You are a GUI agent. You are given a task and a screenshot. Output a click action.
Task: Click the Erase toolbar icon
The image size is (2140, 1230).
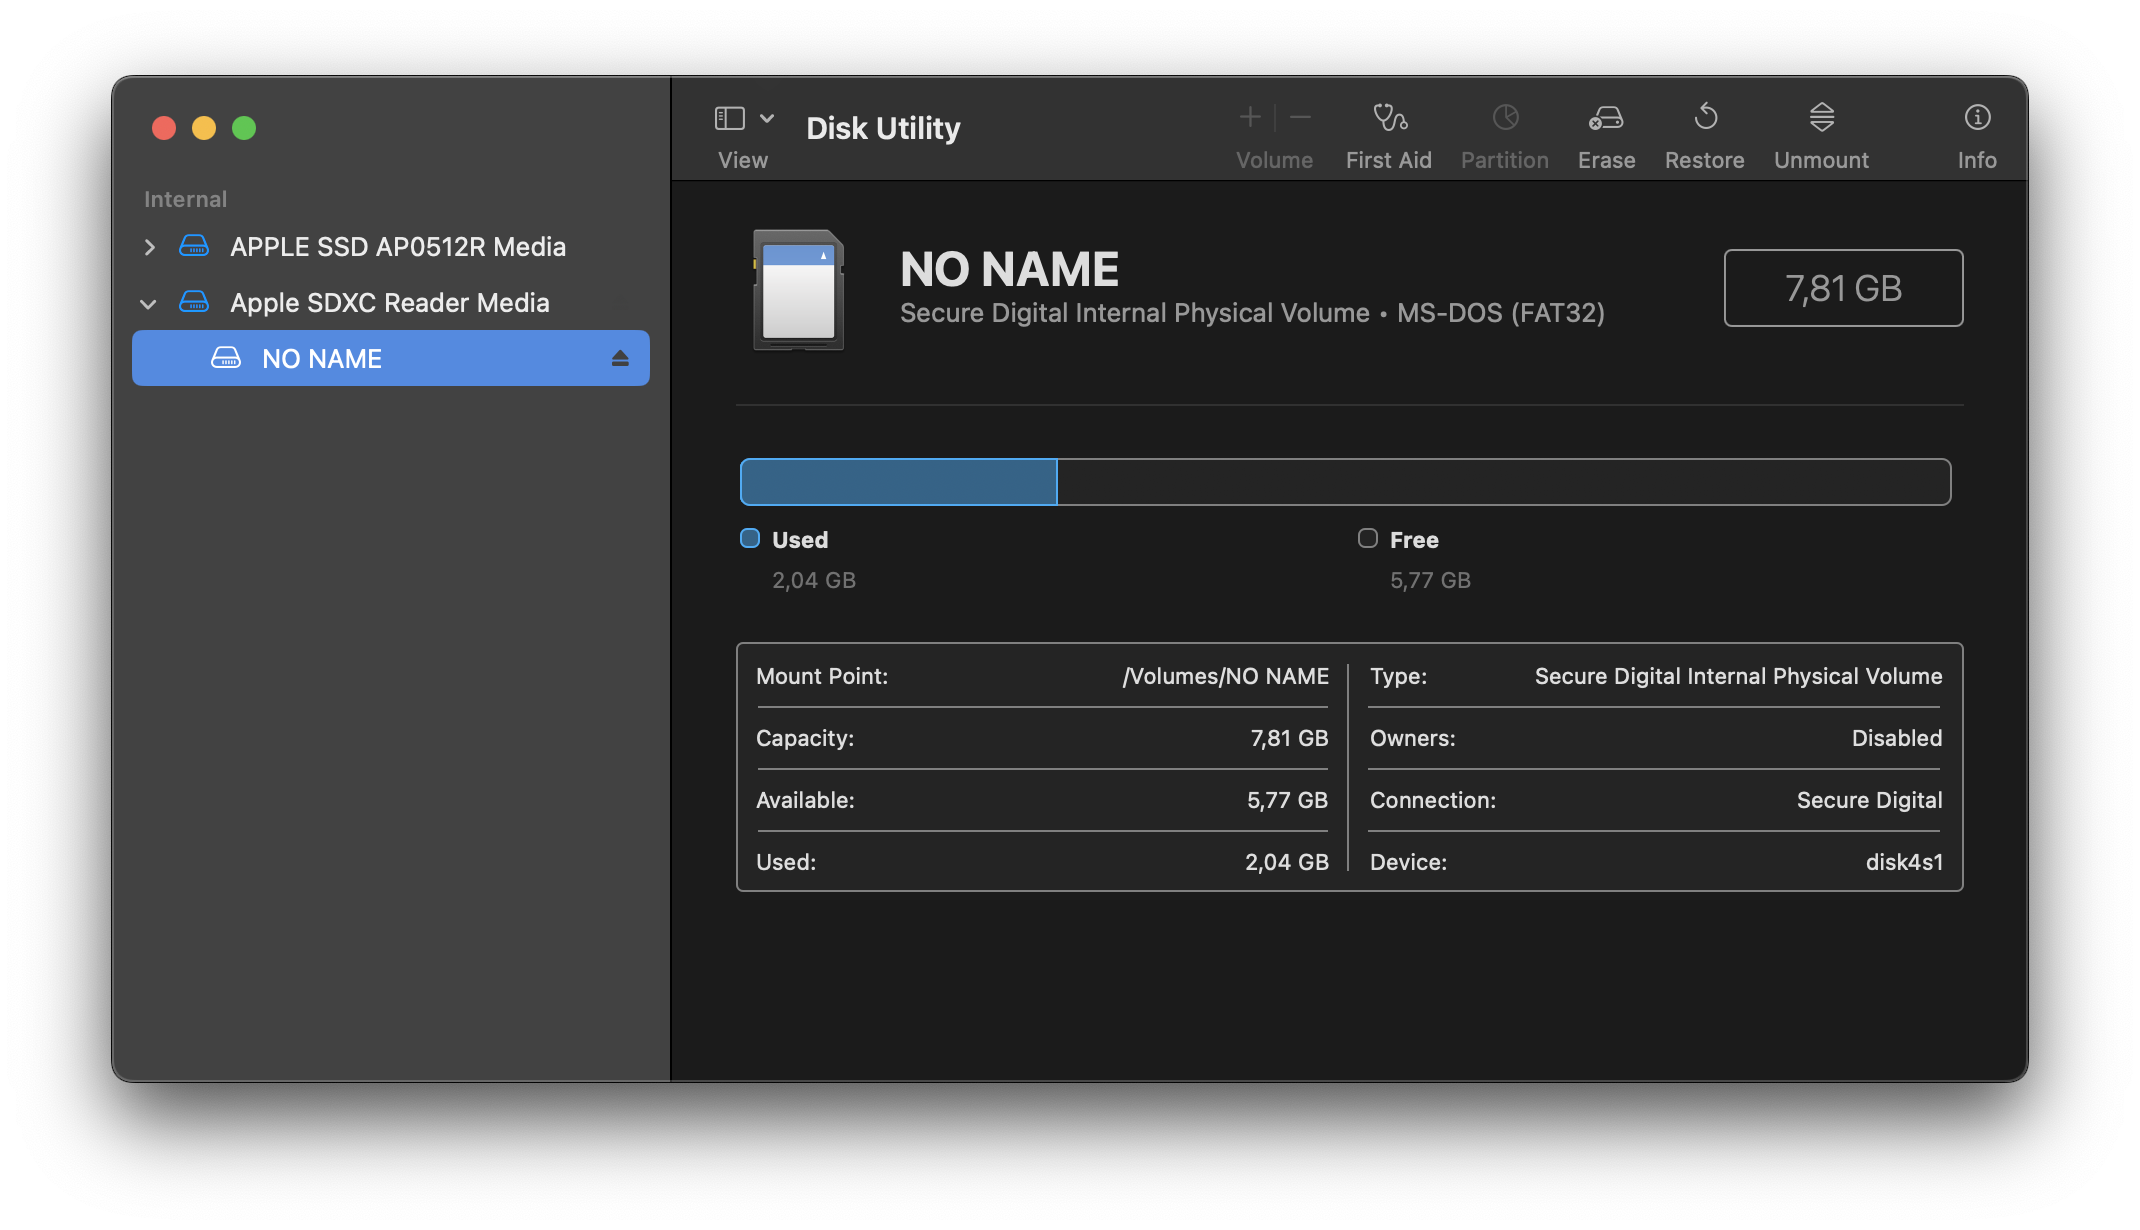tap(1606, 118)
